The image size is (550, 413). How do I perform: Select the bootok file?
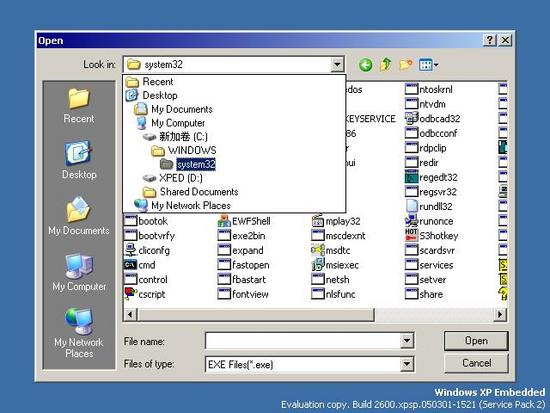click(x=146, y=221)
